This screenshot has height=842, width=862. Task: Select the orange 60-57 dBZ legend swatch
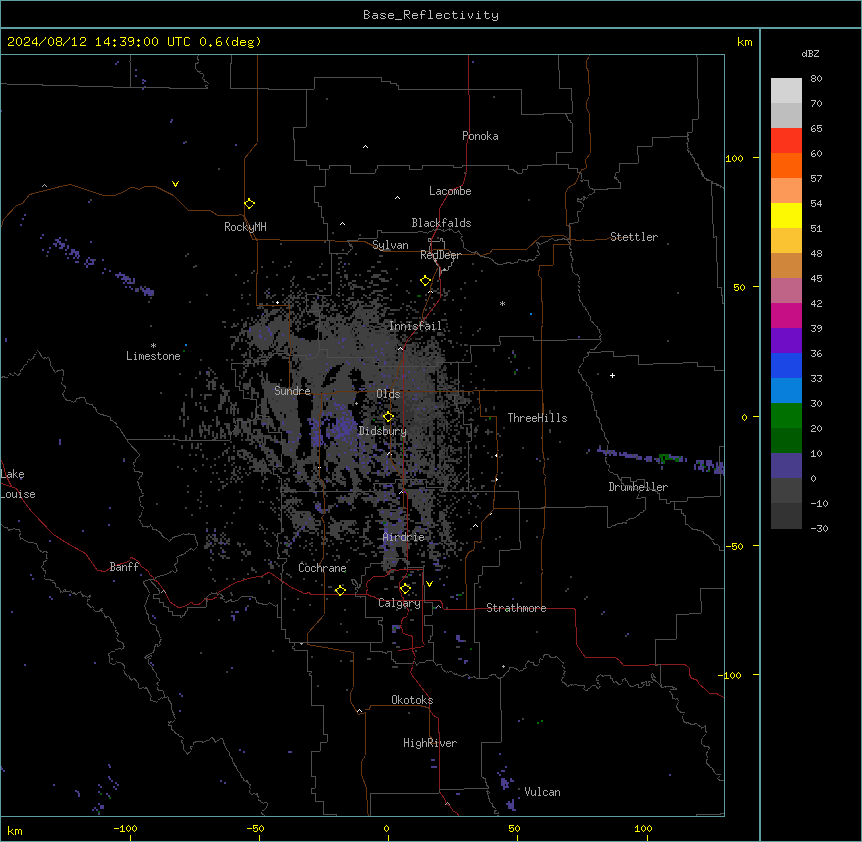pos(786,165)
